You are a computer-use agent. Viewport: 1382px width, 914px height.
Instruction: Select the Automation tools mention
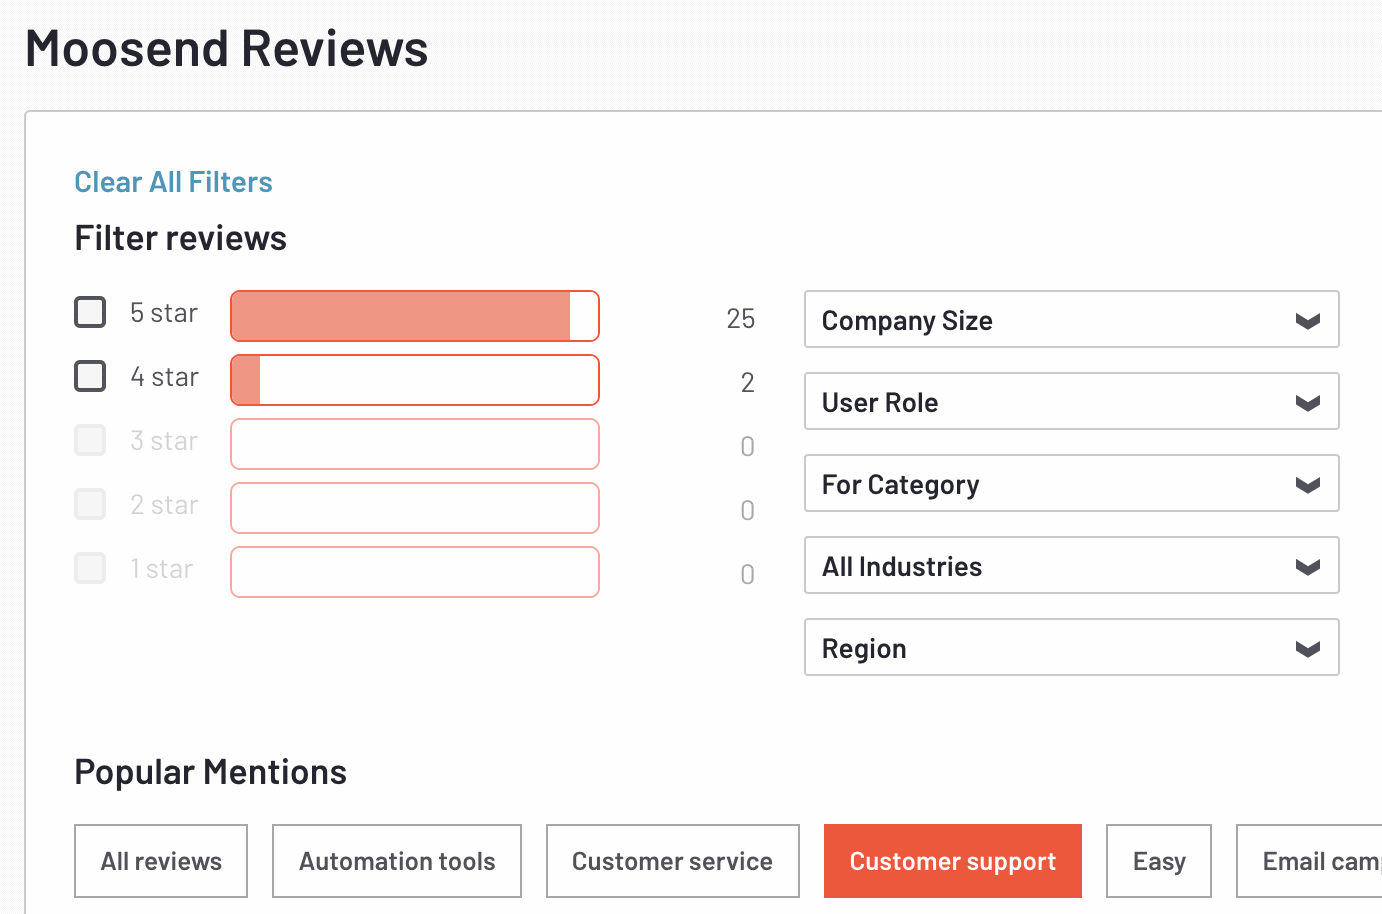tap(396, 861)
